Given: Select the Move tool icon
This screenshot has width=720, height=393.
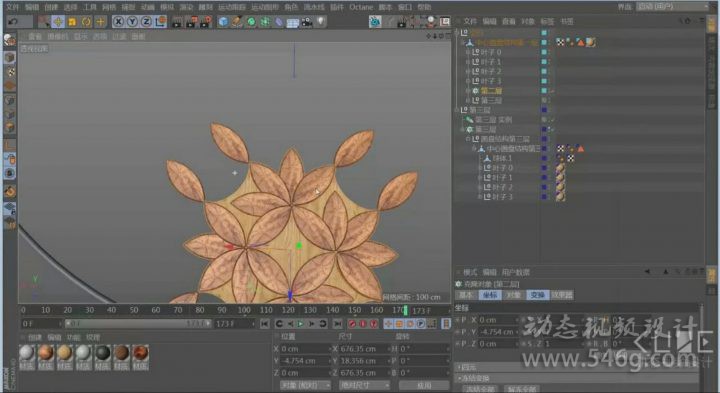Looking at the screenshot, I should point(58,22).
